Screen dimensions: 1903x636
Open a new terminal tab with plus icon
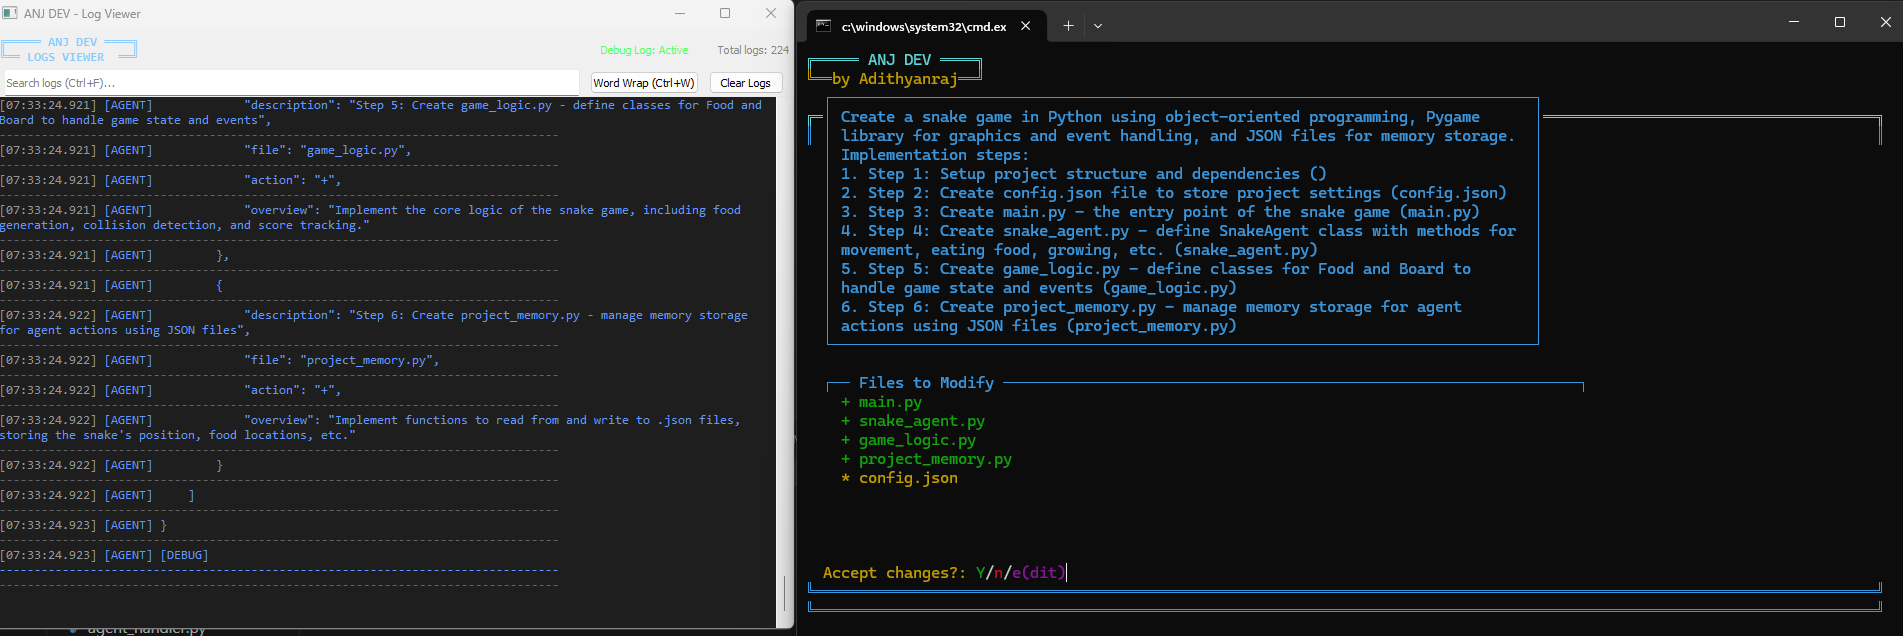click(x=1068, y=26)
